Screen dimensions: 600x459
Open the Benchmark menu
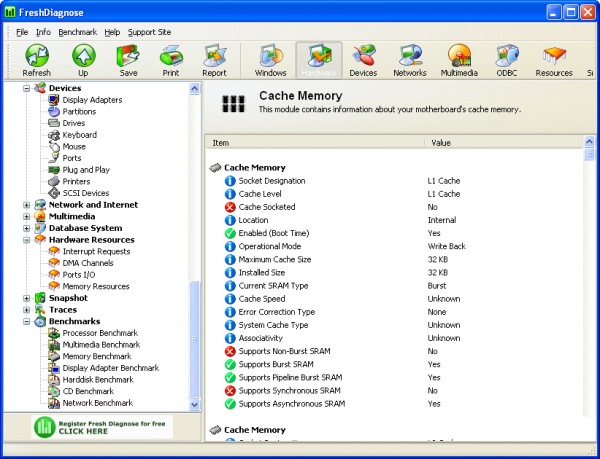[78, 32]
